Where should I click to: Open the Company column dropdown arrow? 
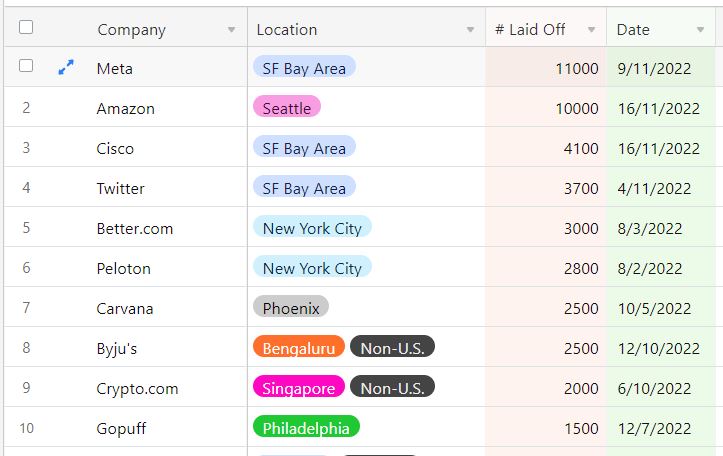click(x=231, y=30)
